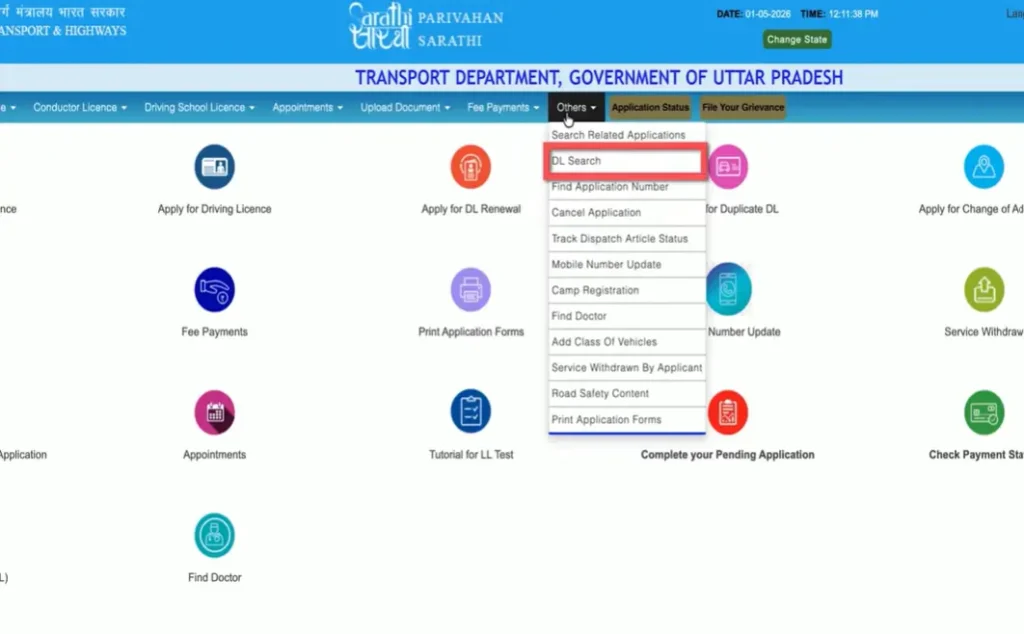Viewport: 1024px width, 634px height.
Task: Expand the Fee Payments nav dropdown
Action: click(503, 107)
